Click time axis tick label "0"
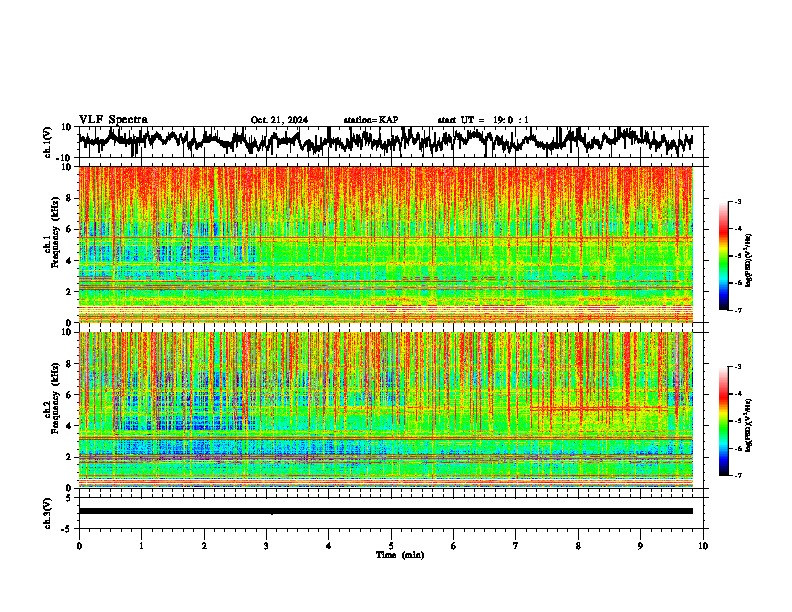The width and height of the screenshot is (792, 612). [79, 546]
